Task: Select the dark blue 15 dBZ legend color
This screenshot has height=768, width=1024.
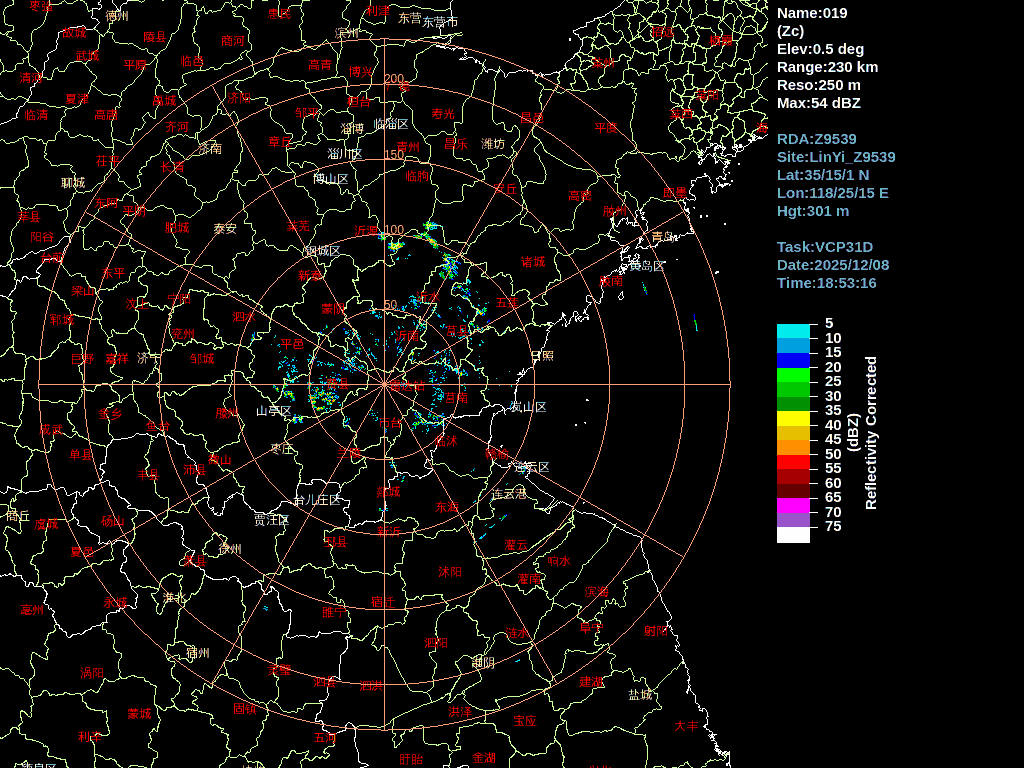Action: (x=793, y=360)
